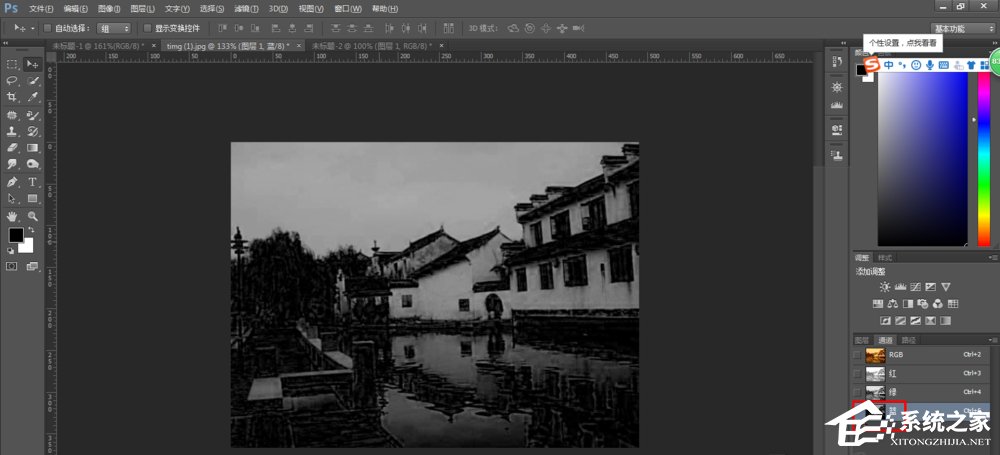Check the 显示变换控件 option
The image size is (1000, 455).
pos(147,28)
